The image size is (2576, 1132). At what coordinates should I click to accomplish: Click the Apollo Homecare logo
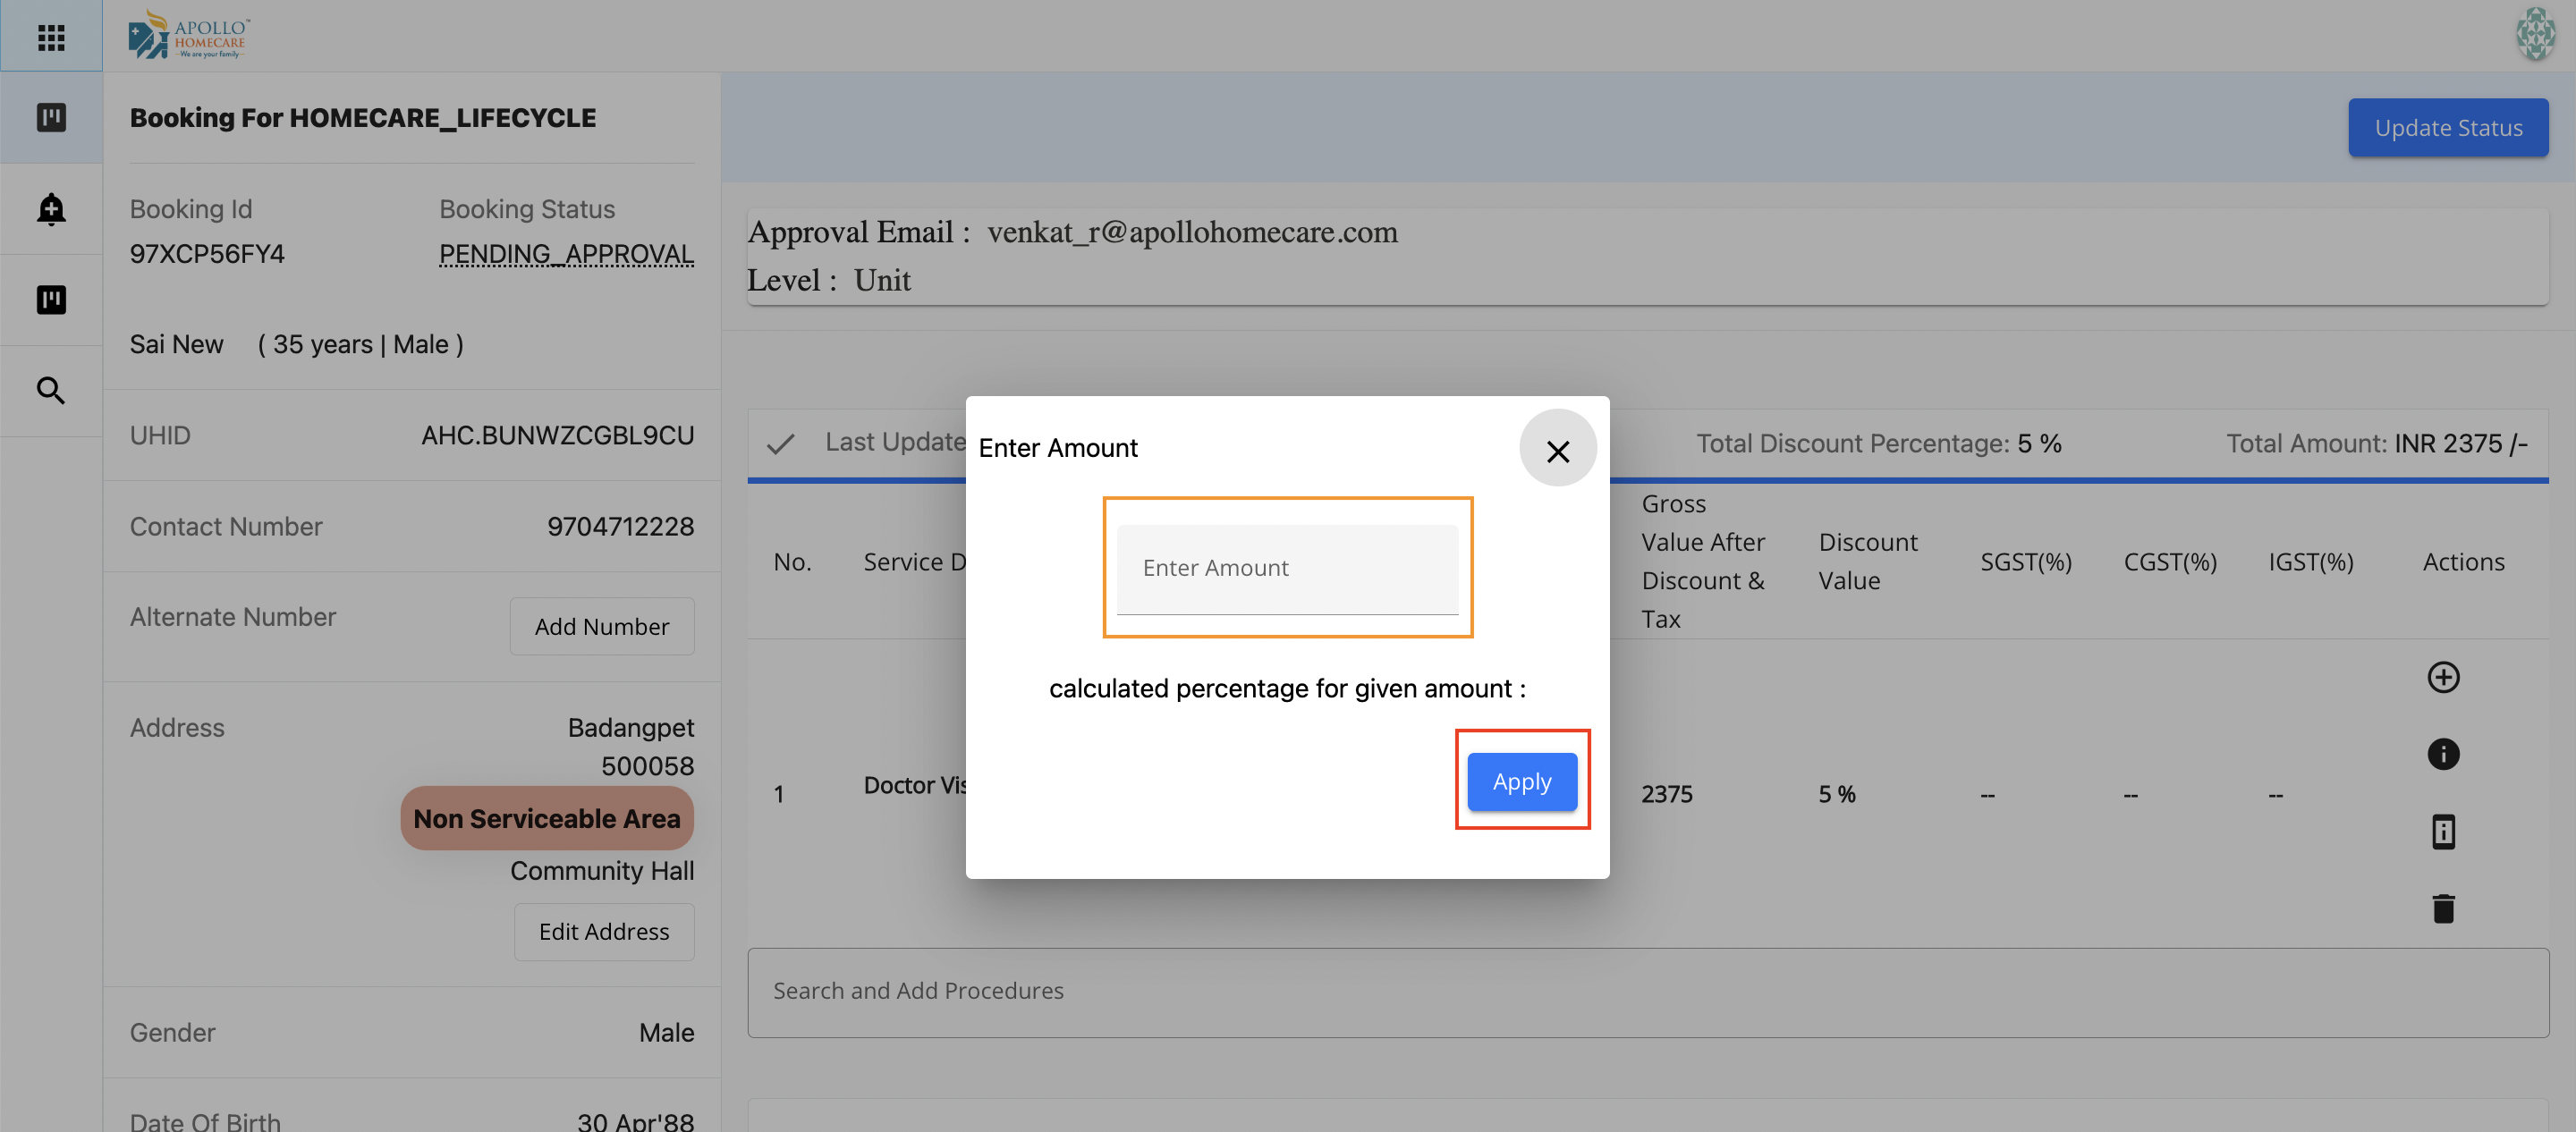(x=188, y=35)
